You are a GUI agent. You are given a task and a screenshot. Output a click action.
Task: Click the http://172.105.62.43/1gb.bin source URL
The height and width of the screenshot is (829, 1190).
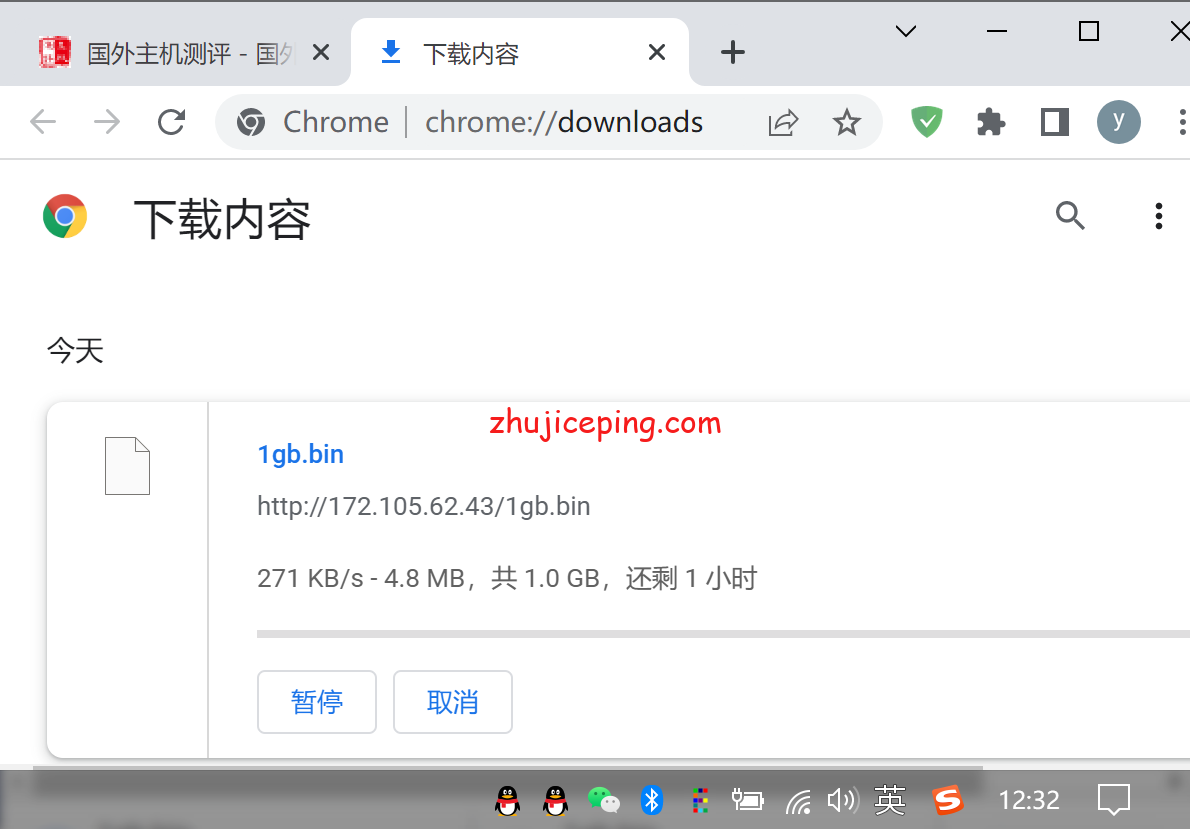423,506
